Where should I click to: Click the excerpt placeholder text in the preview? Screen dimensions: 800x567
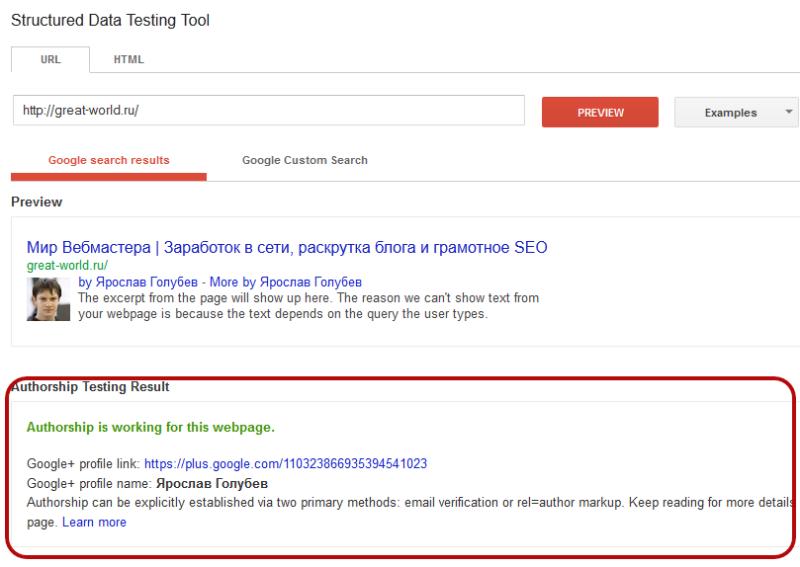click(x=308, y=306)
